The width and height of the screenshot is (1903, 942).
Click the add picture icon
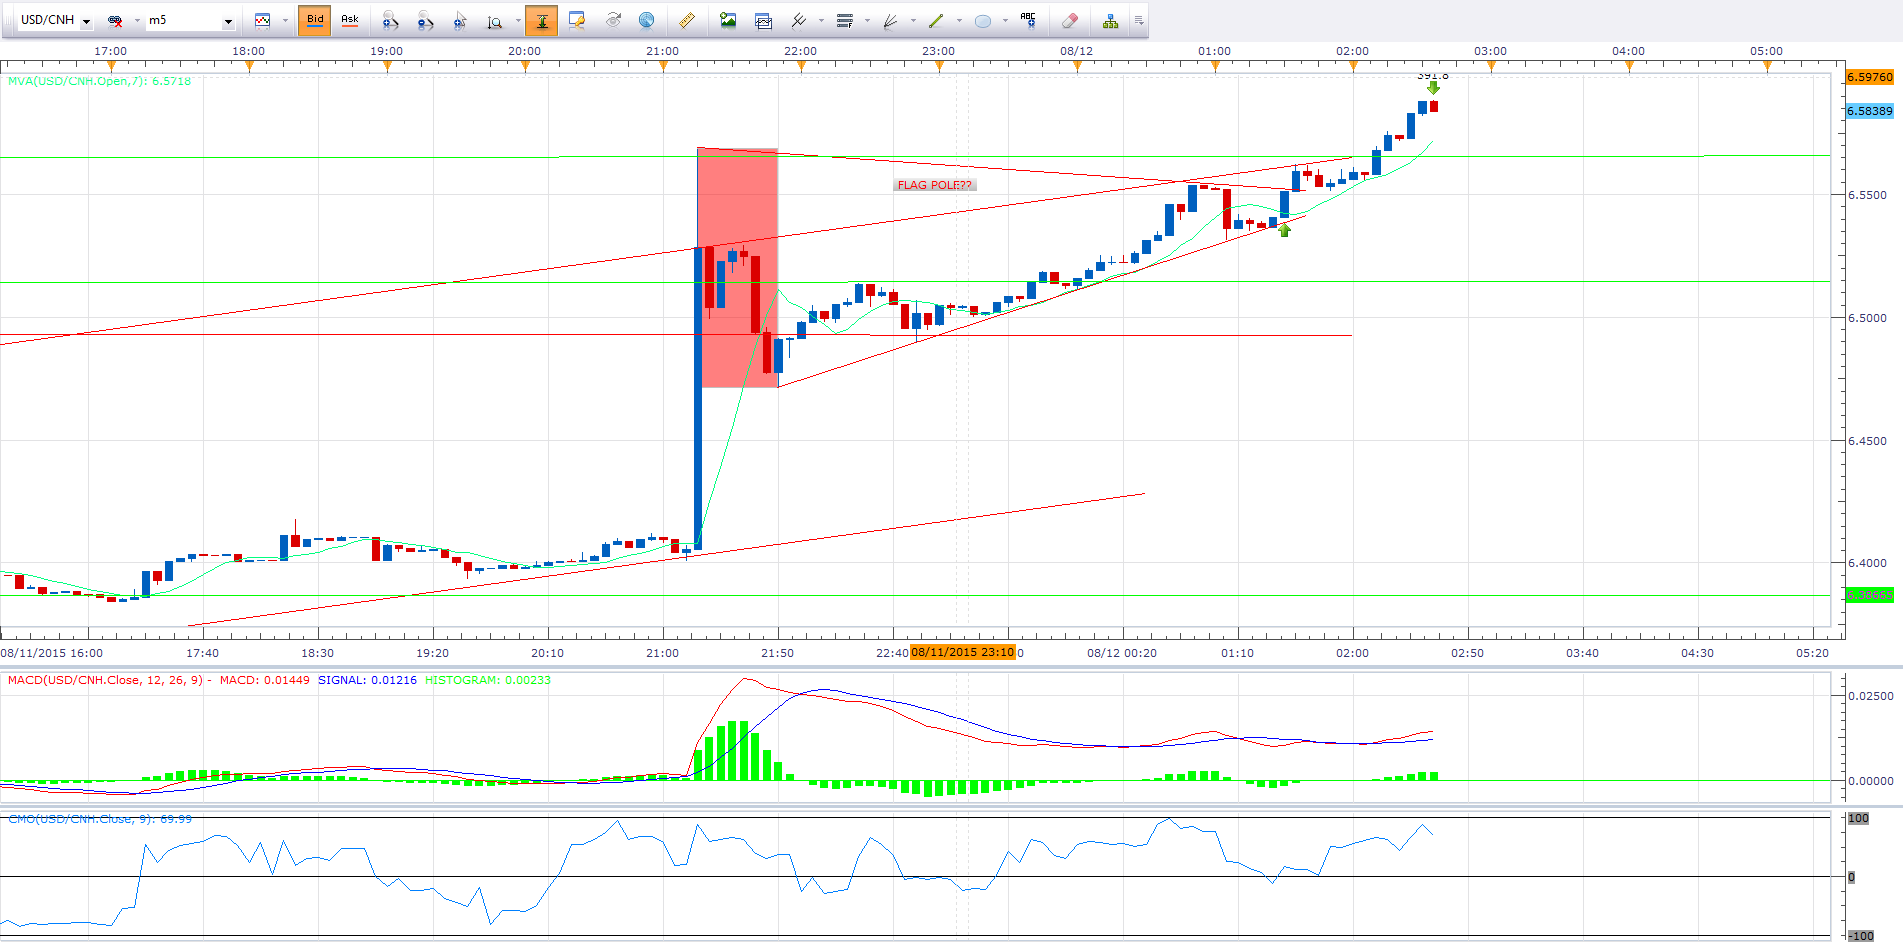point(728,20)
